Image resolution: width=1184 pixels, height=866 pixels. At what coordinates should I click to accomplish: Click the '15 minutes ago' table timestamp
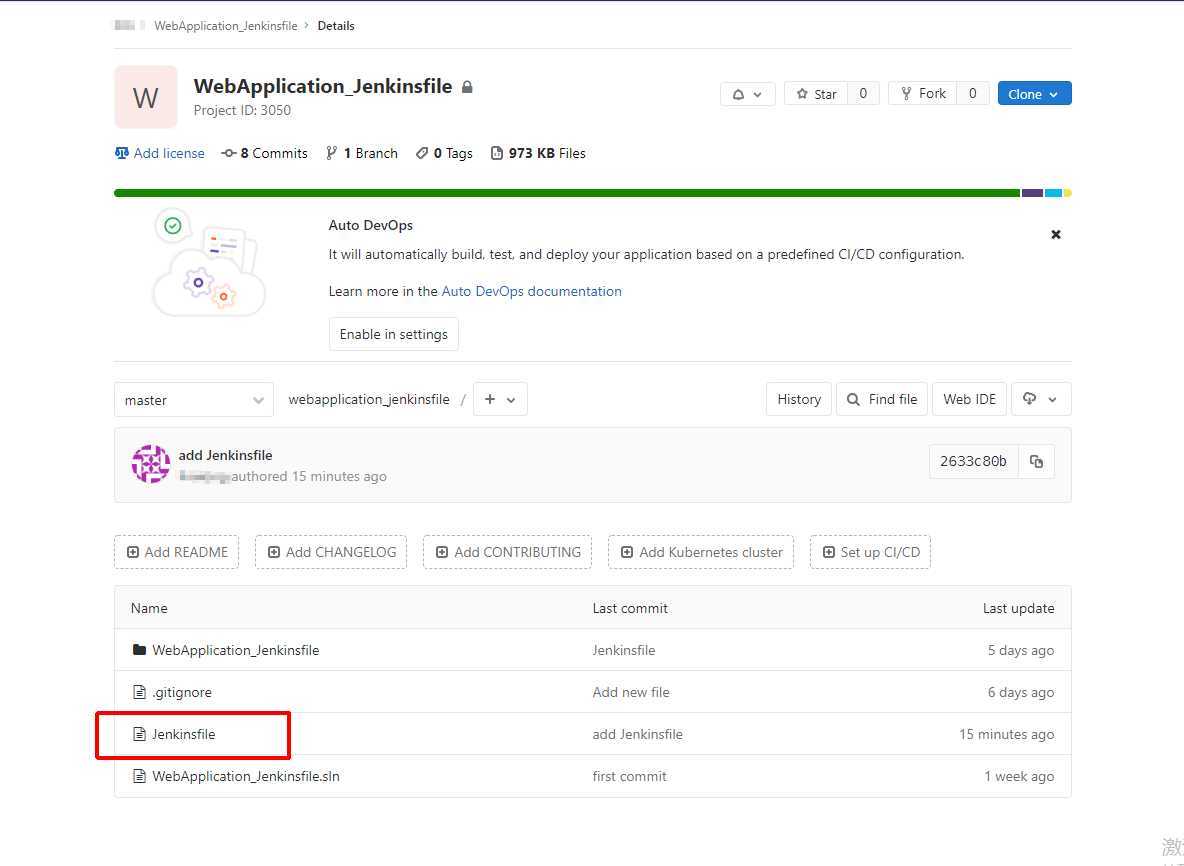(1007, 734)
